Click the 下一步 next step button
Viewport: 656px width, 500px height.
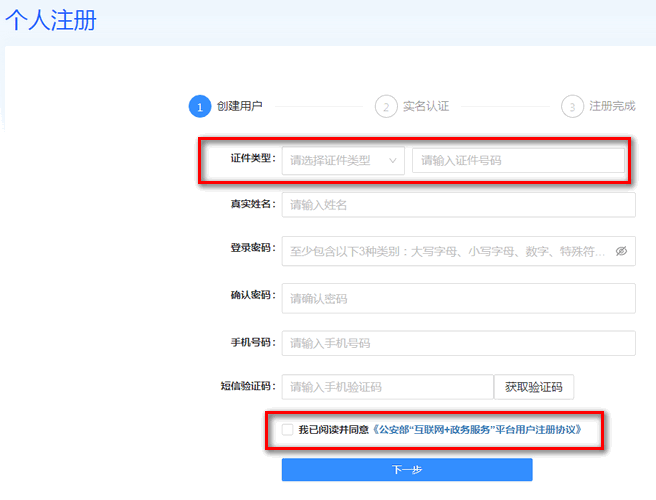click(x=407, y=469)
